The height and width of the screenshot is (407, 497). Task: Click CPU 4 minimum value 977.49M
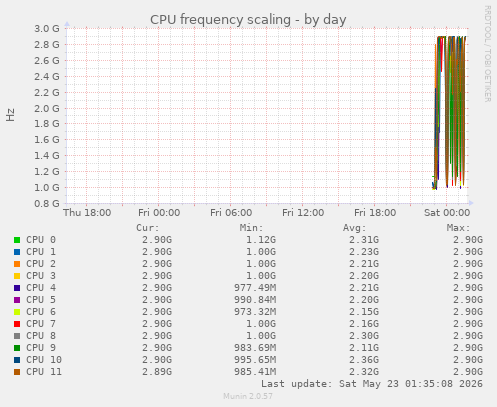click(x=255, y=288)
